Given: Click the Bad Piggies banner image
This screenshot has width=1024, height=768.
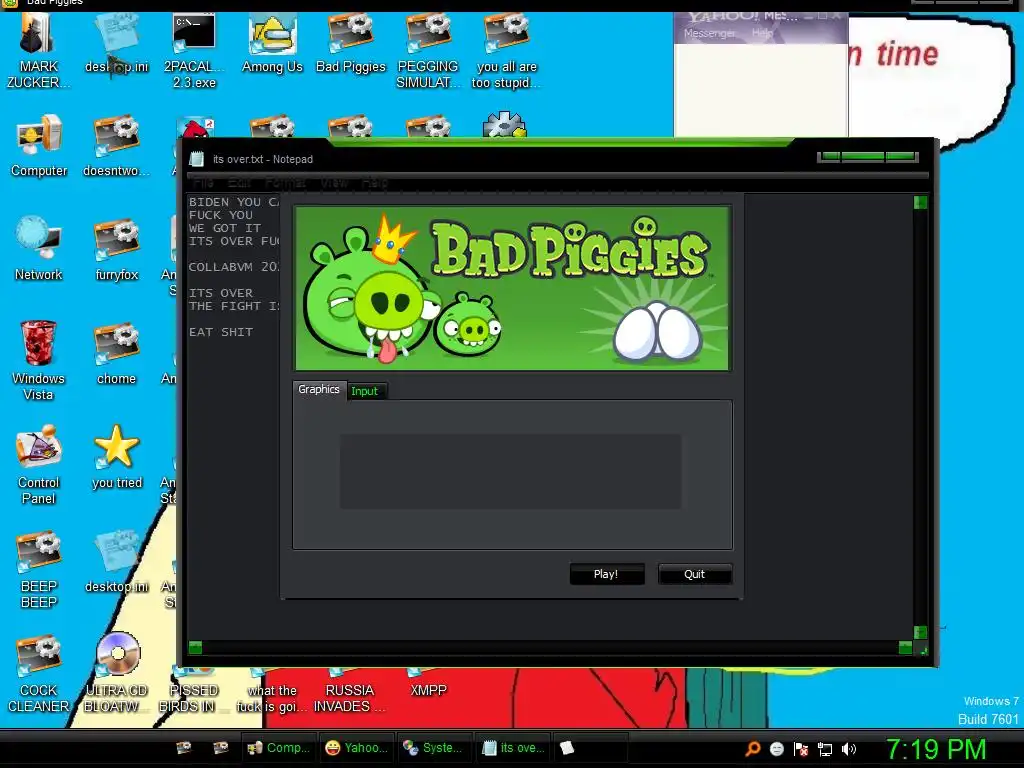Looking at the screenshot, I should tap(513, 289).
